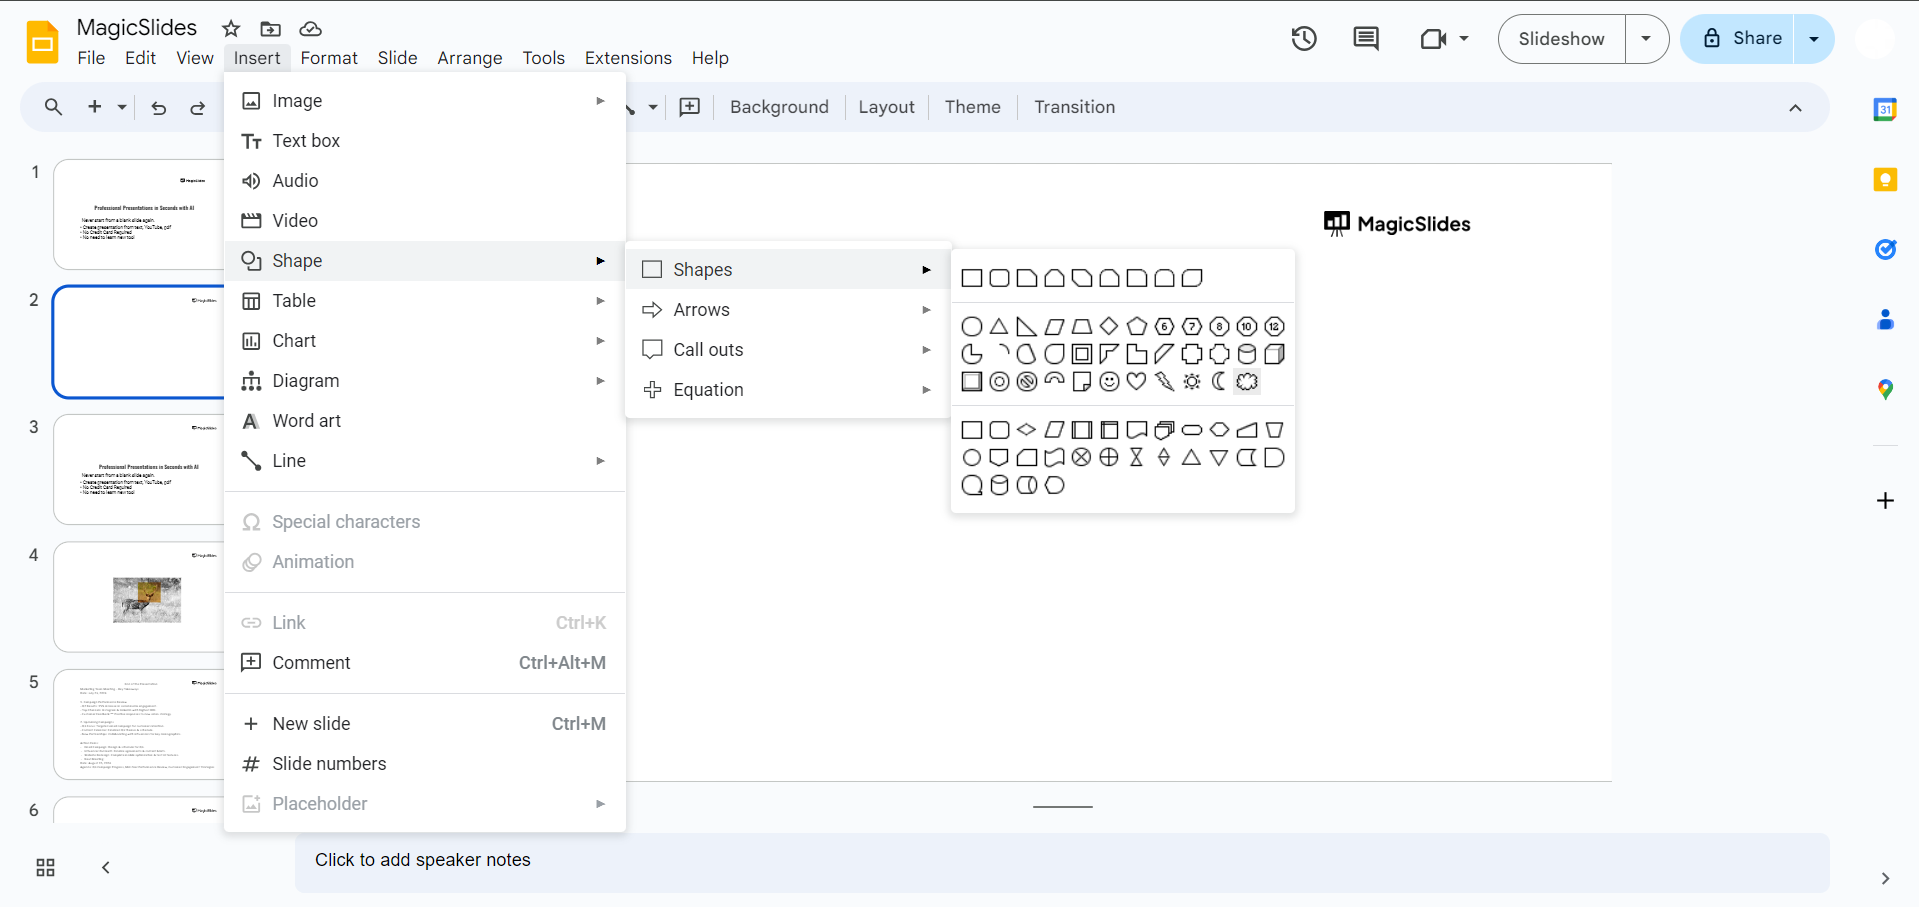Click the search magnifier in toolbar
This screenshot has height=907, width=1919.
pyautogui.click(x=54, y=107)
